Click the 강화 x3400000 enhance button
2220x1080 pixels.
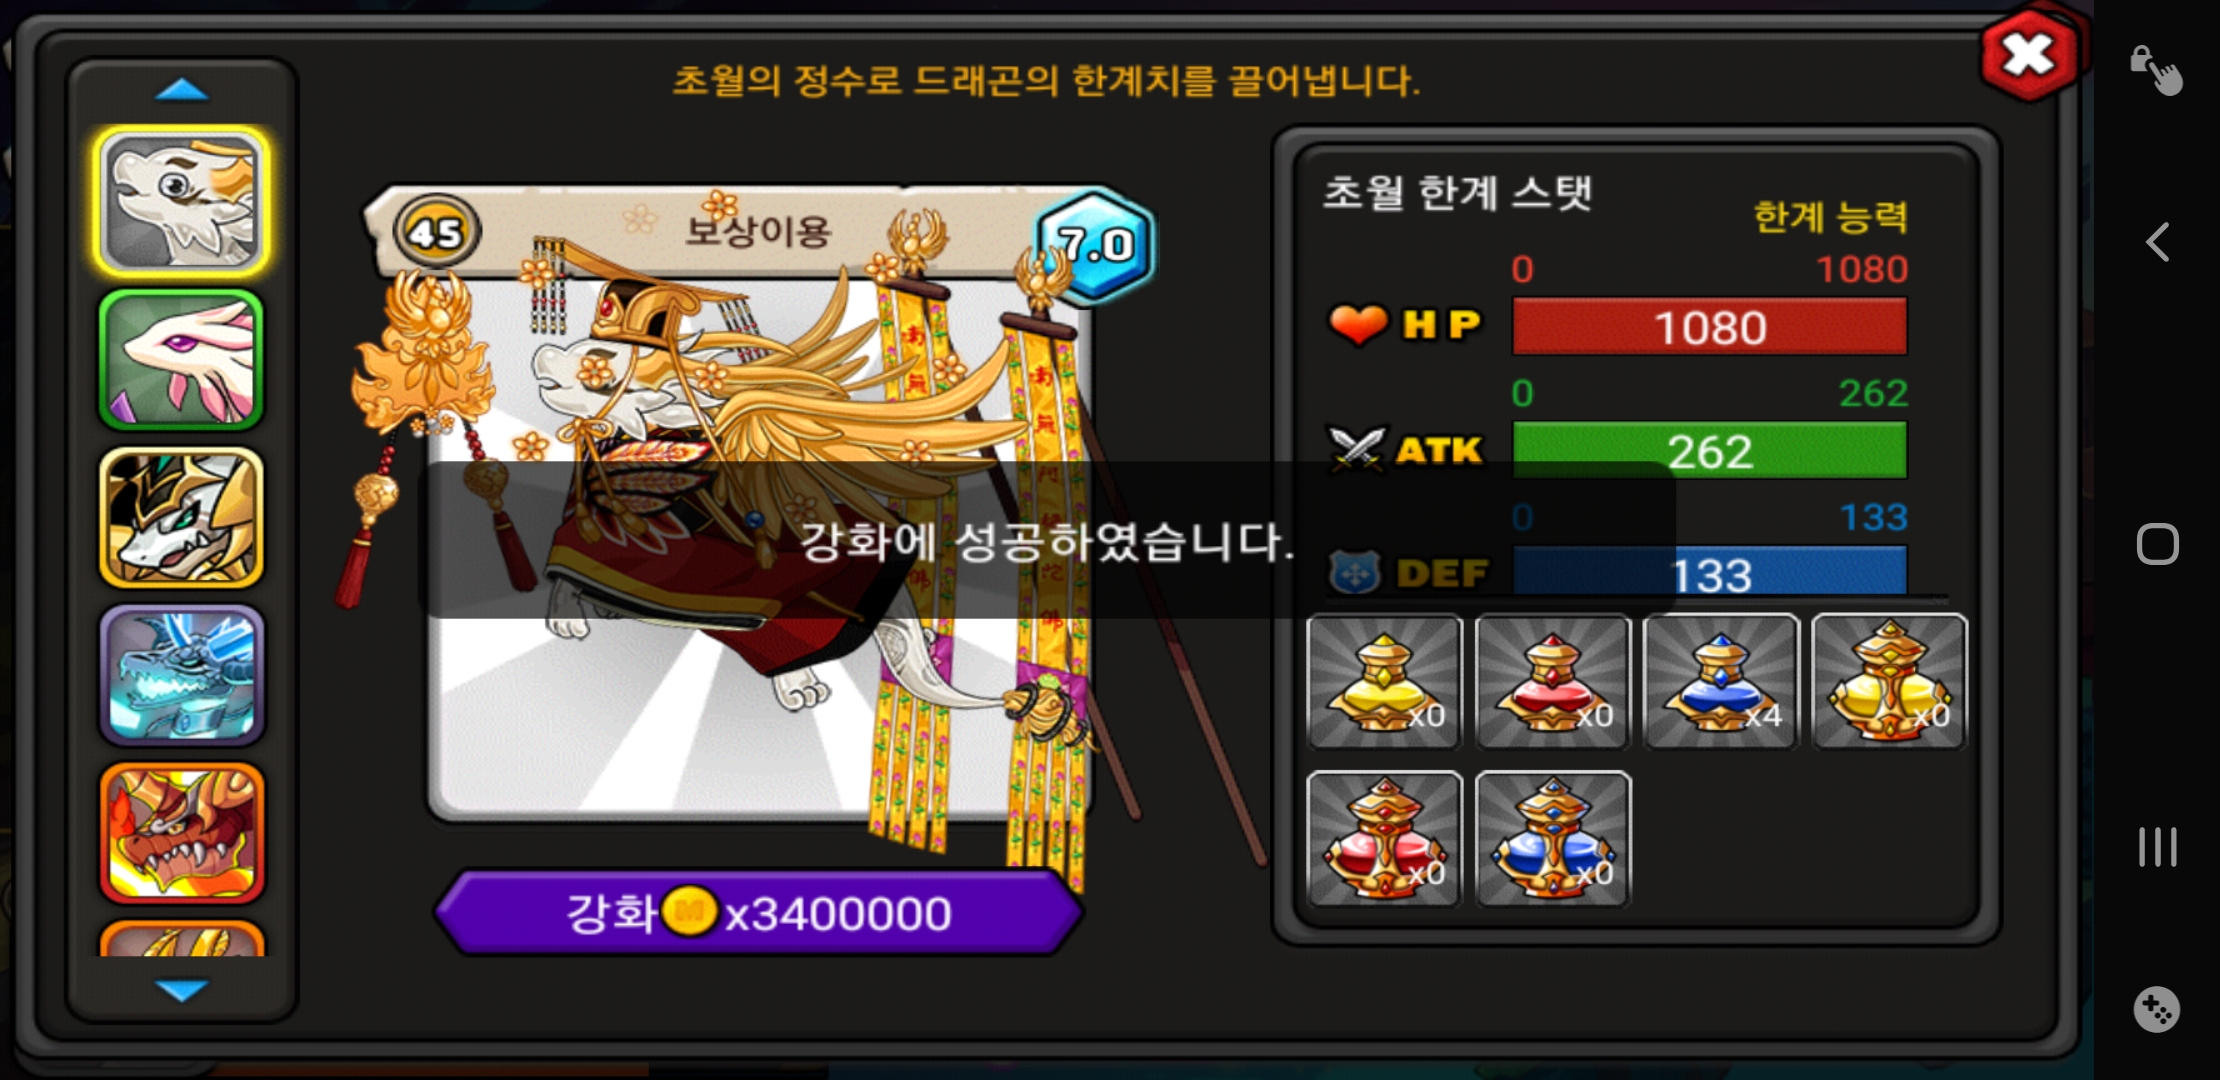click(759, 912)
